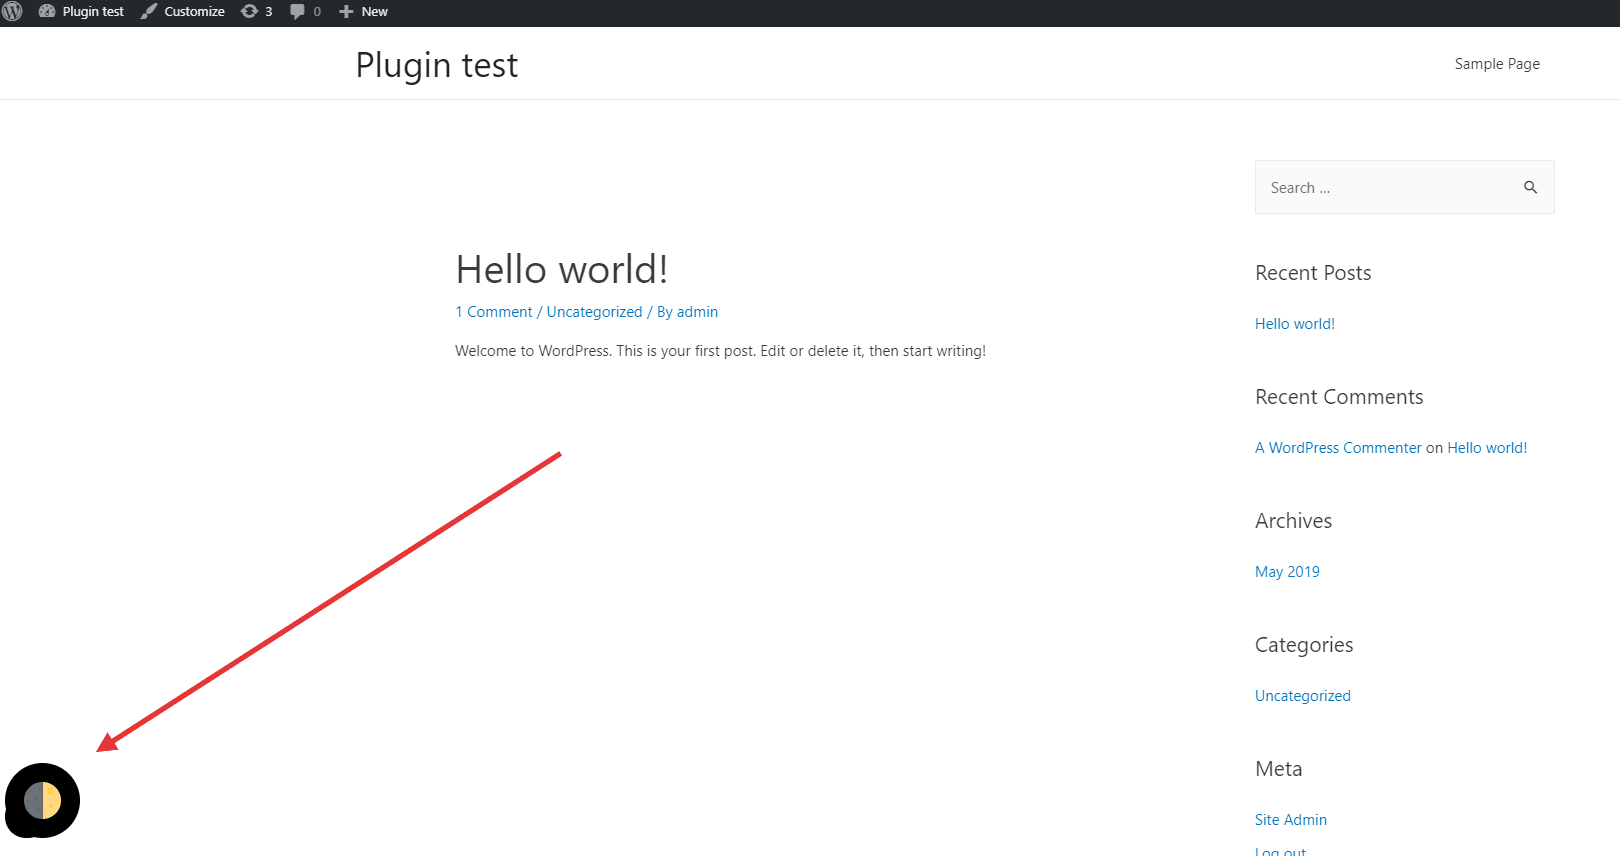
Task: Open the Site Admin link
Action: [1291, 820]
